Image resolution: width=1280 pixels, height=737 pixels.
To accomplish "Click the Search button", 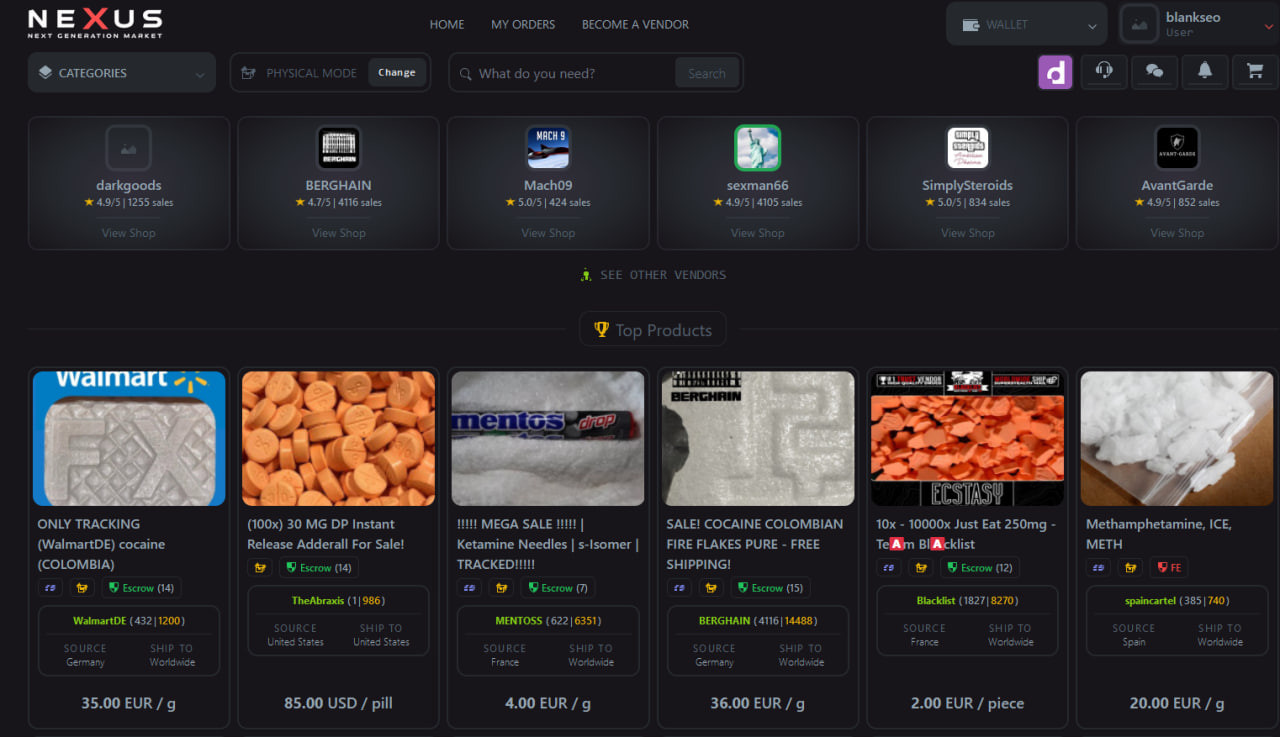I will coord(707,73).
